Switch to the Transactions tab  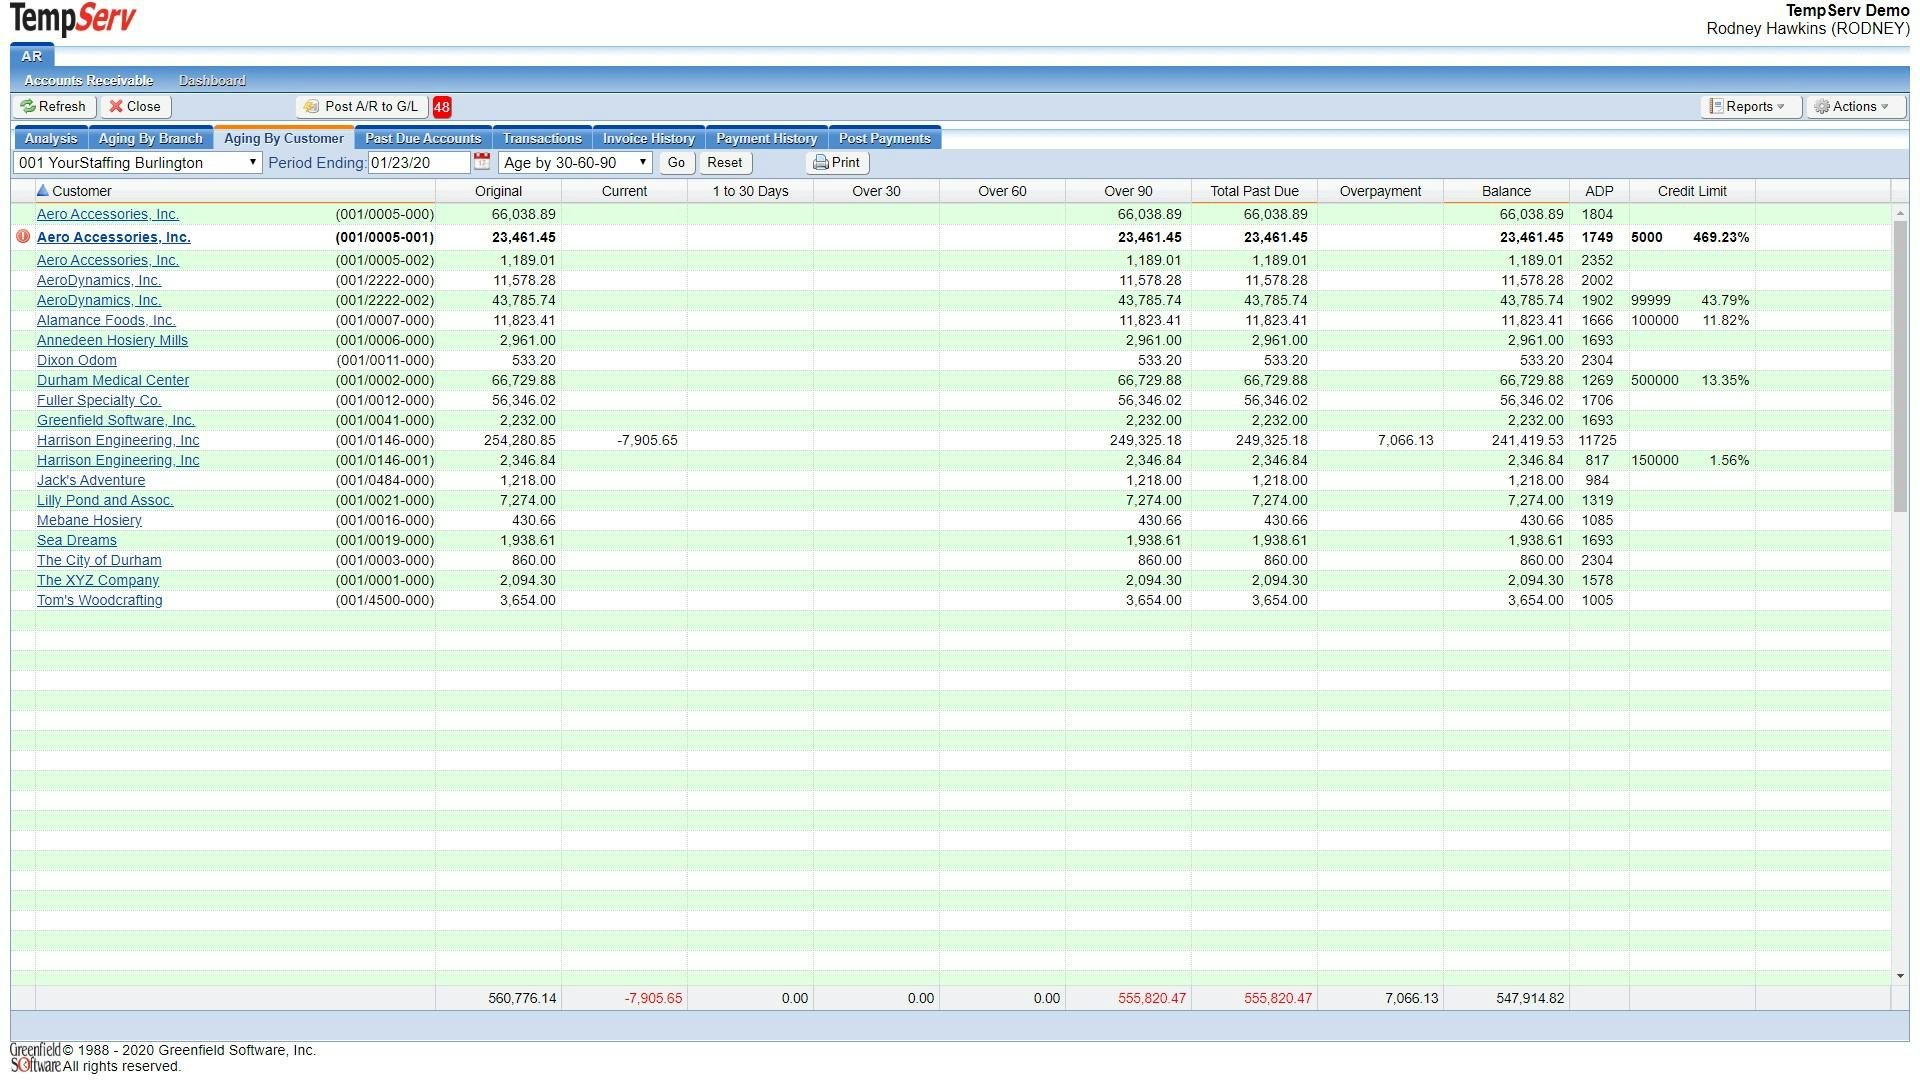pyautogui.click(x=542, y=137)
